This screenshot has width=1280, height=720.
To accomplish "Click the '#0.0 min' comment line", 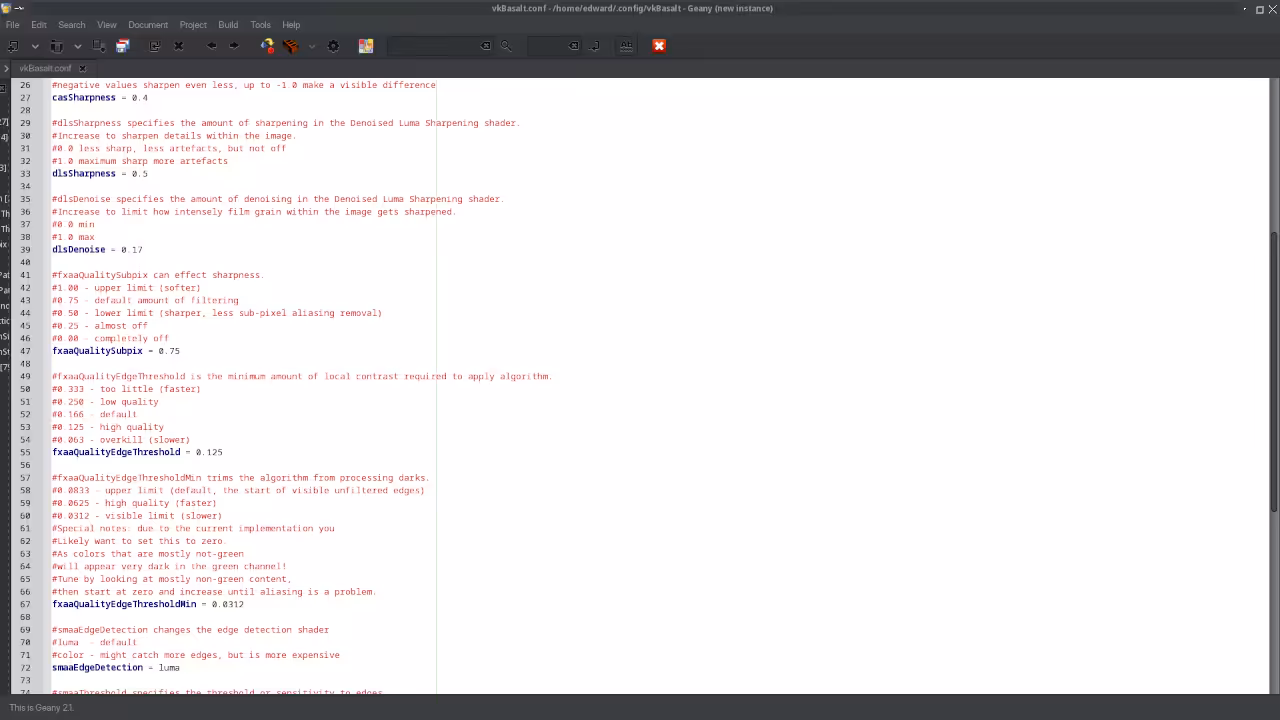I will (73, 225).
